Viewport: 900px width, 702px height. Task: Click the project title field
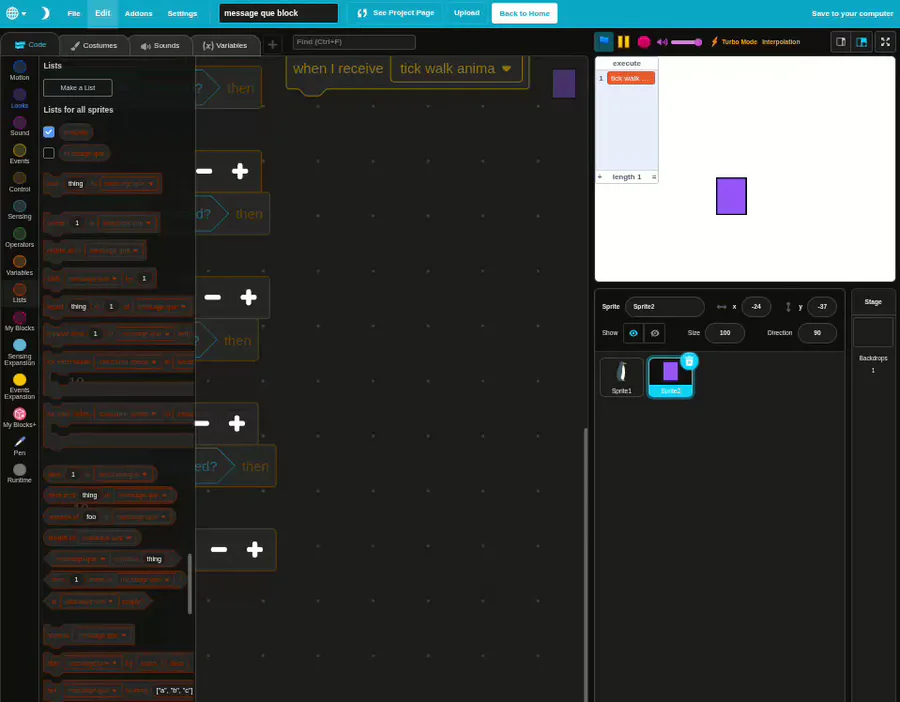point(278,13)
